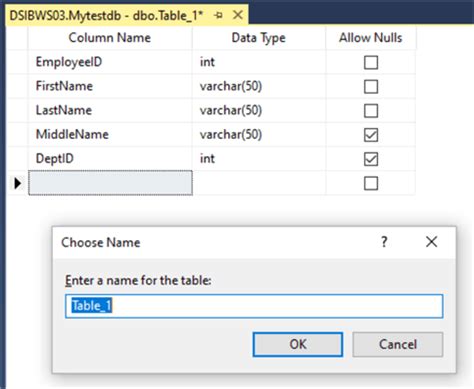The height and width of the screenshot is (389, 474).
Task: Pin the dbo.Table_1 document tab
Action: (x=219, y=15)
